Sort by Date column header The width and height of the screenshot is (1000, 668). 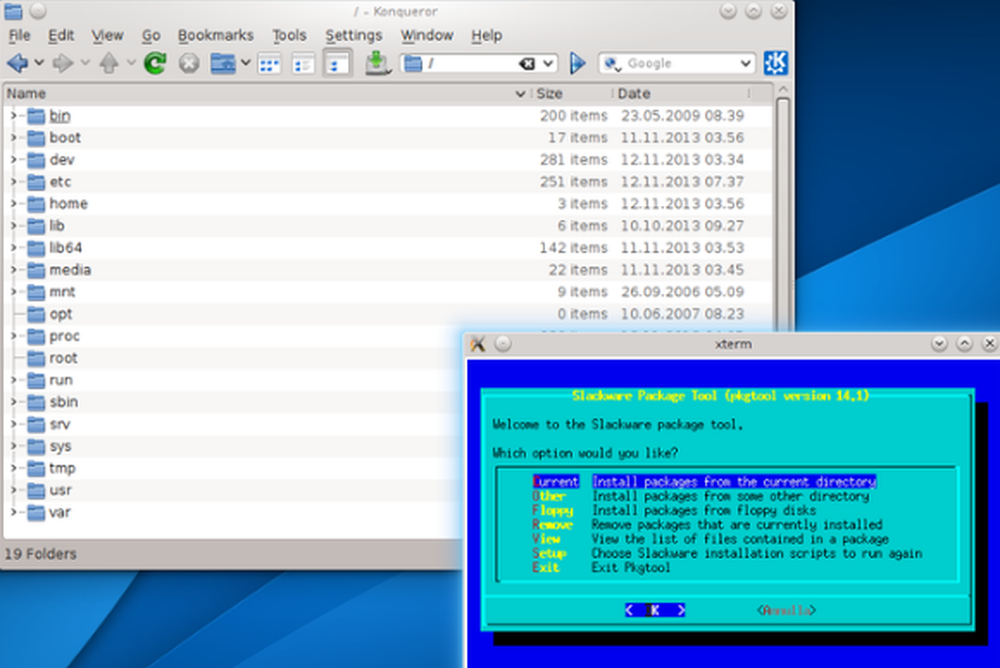681,94
